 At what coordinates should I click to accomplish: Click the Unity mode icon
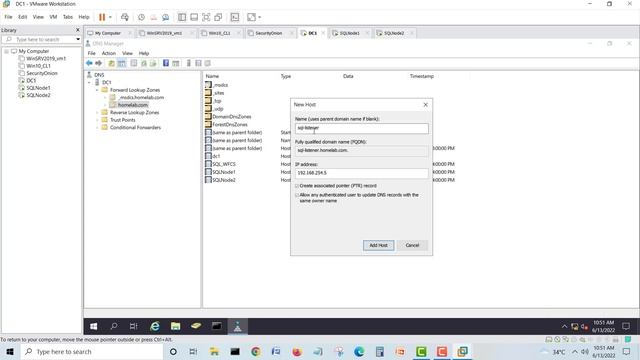[x=218, y=17]
